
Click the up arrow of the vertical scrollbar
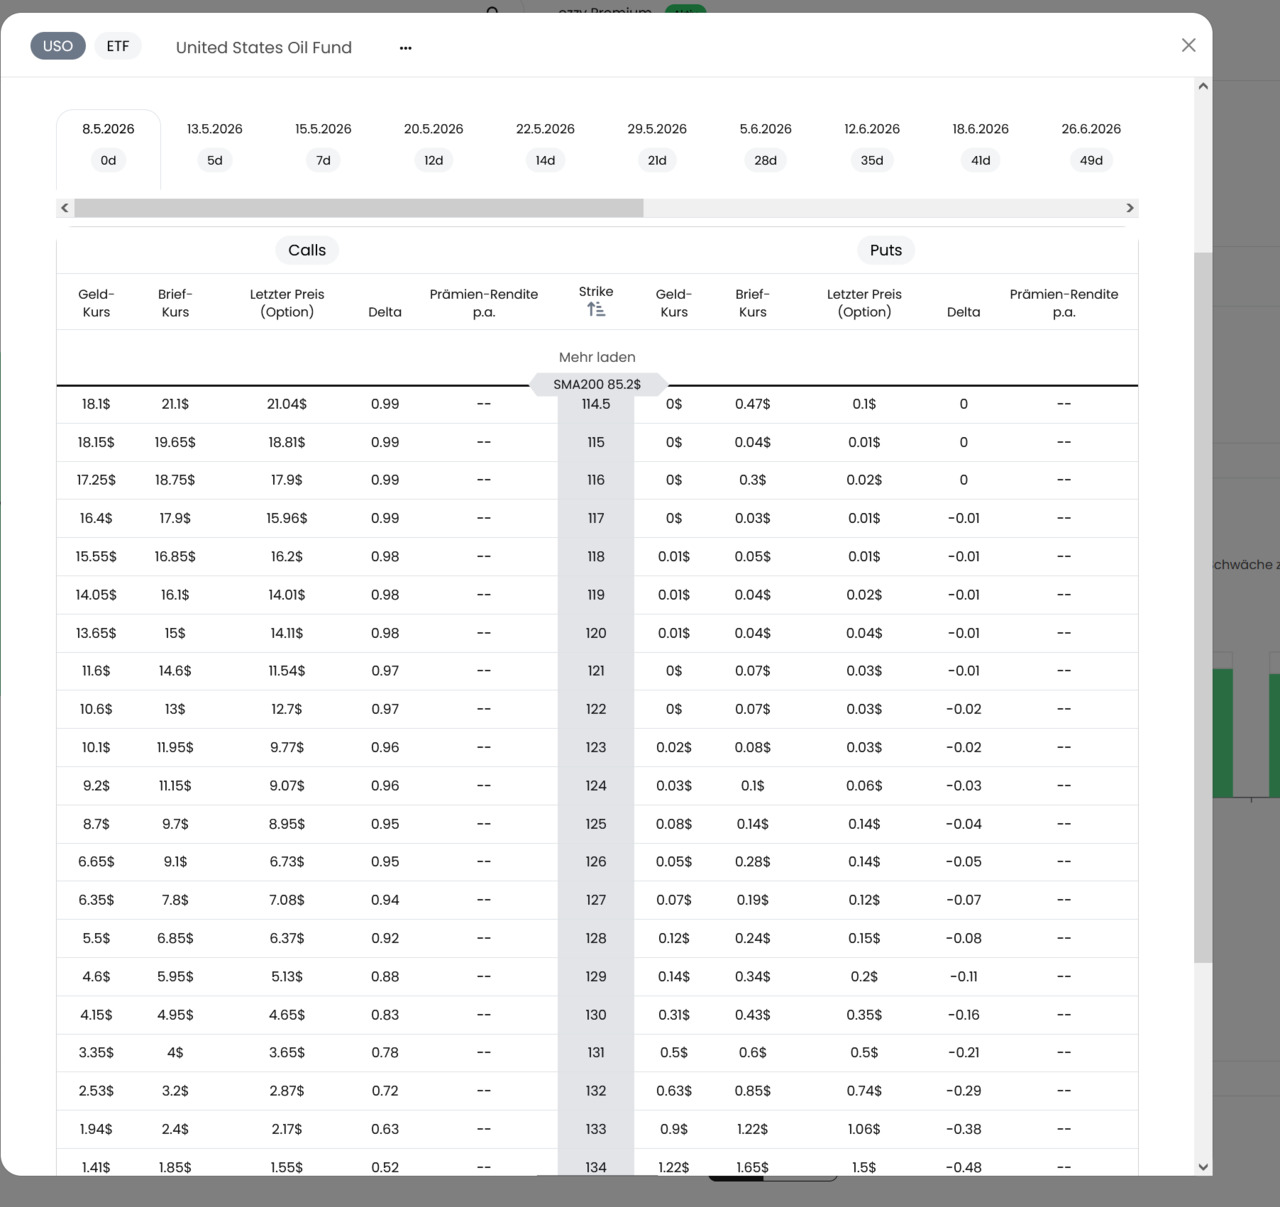pos(1203,86)
